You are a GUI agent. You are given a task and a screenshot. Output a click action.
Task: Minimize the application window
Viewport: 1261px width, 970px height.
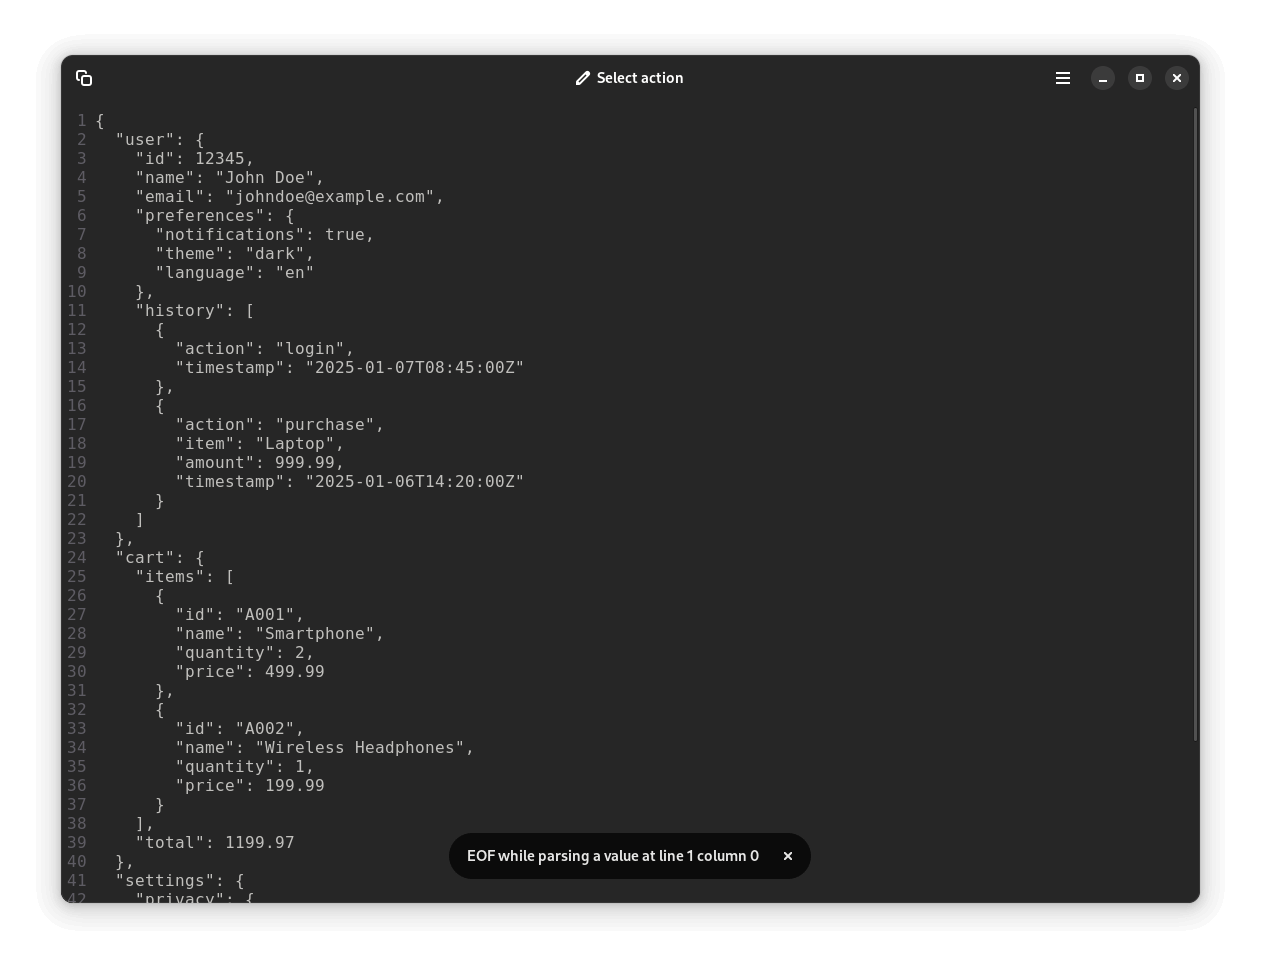tap(1103, 78)
